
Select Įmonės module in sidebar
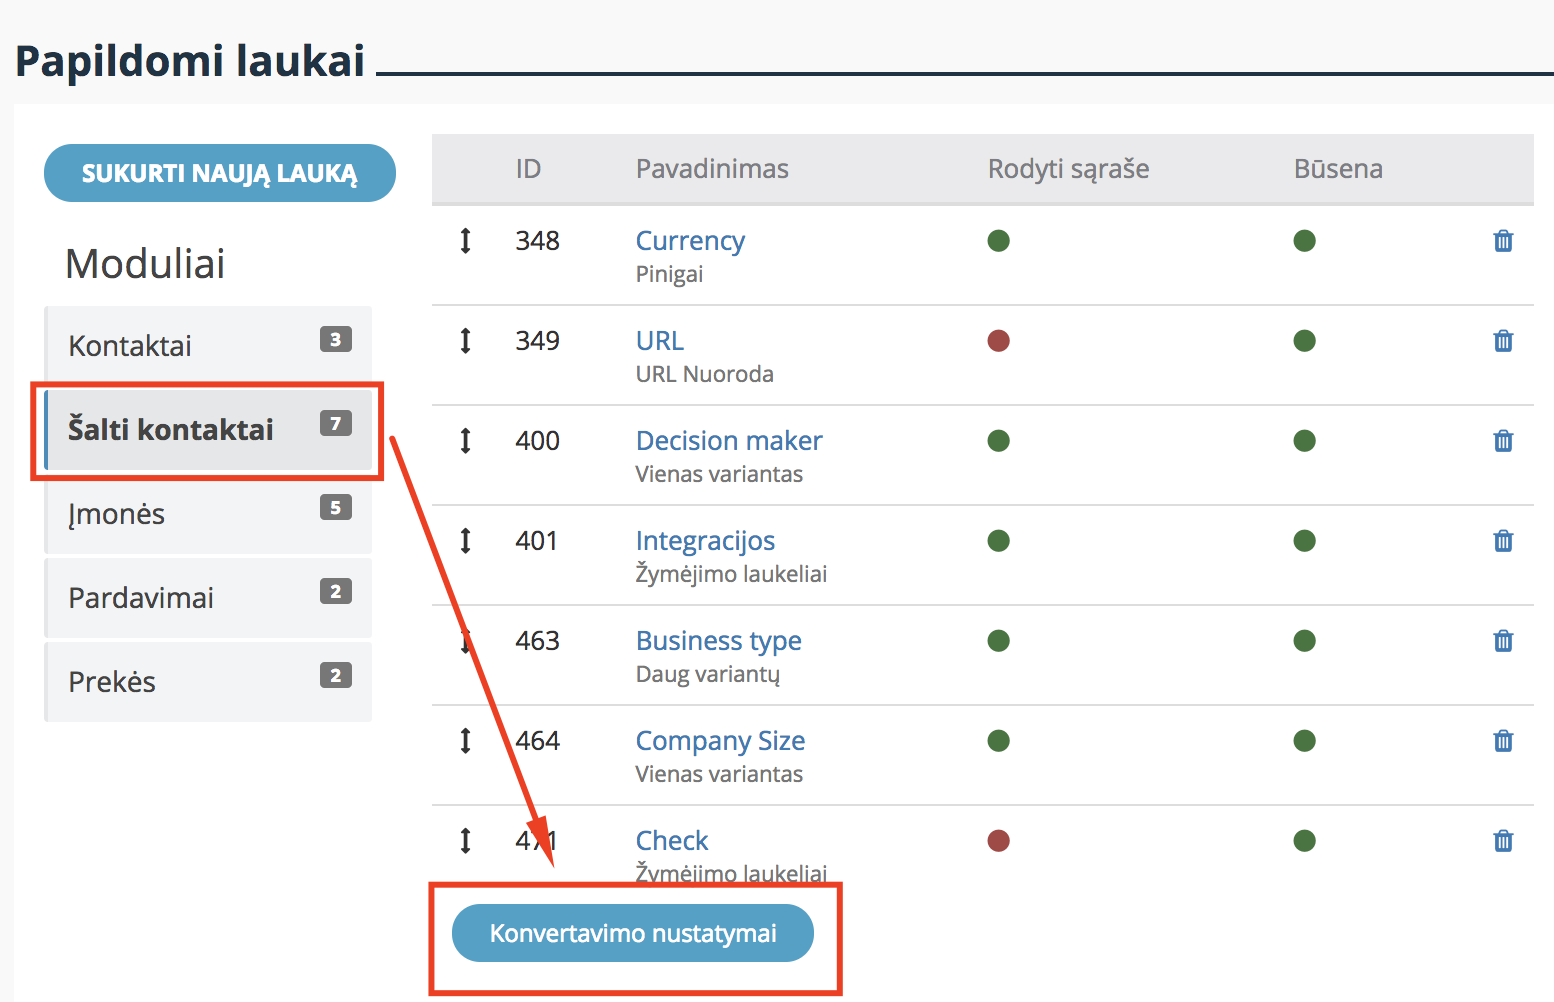208,514
